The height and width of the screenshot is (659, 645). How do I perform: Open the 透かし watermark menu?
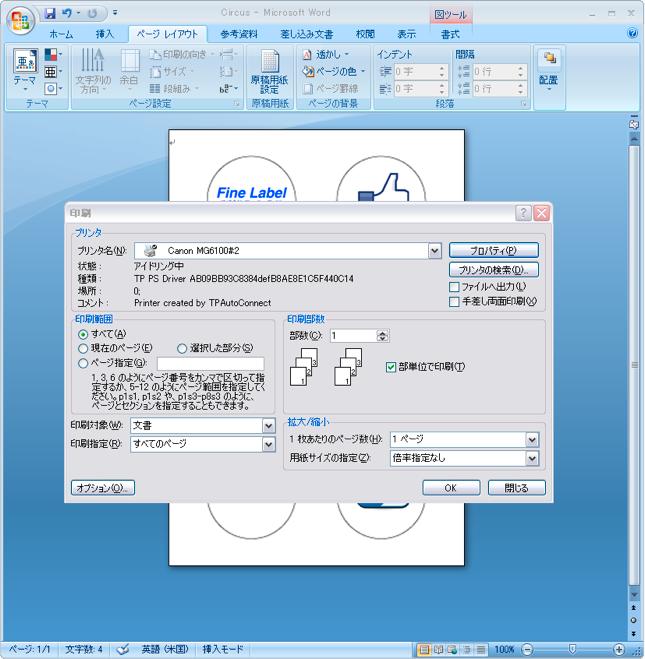pos(326,55)
